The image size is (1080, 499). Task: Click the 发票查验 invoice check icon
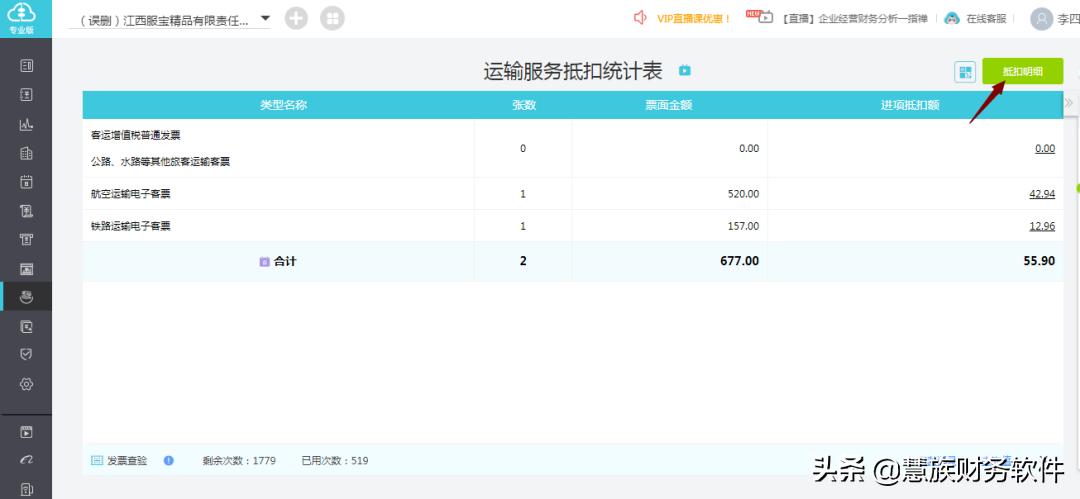pos(97,460)
